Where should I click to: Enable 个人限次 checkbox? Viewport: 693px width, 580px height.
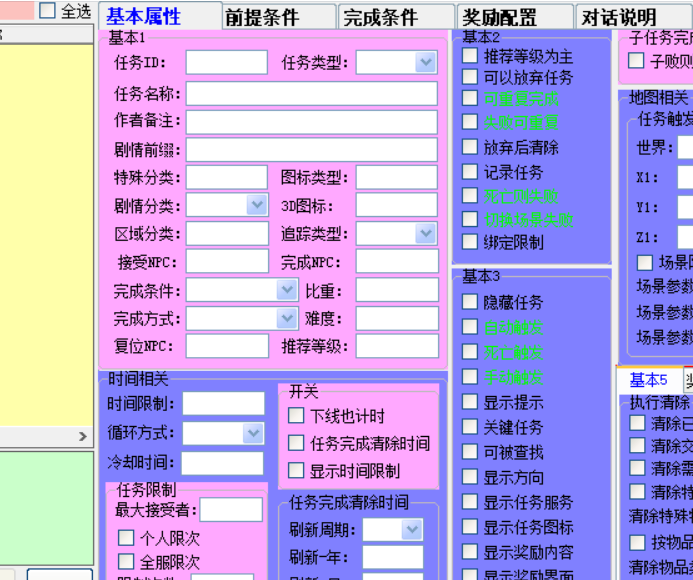(x=126, y=538)
